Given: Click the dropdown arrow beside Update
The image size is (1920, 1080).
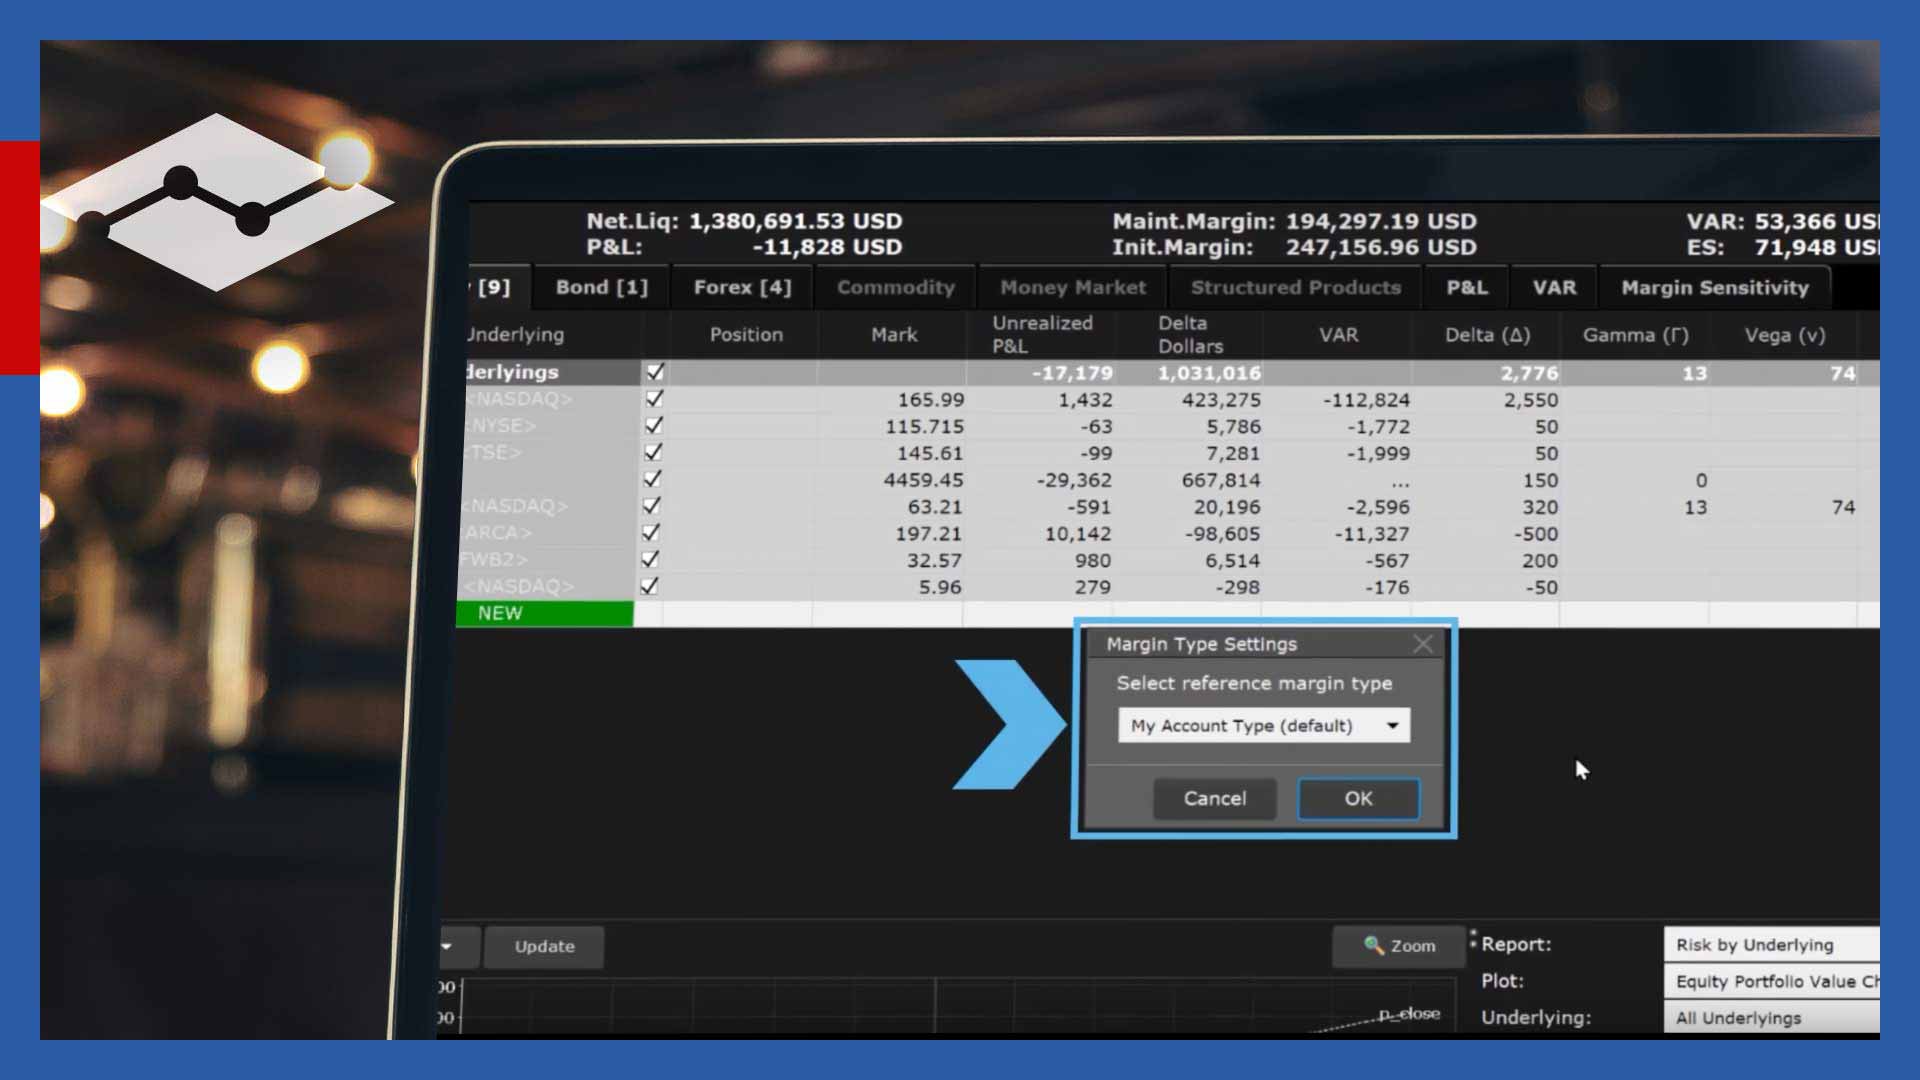Looking at the screenshot, I should click(x=447, y=946).
